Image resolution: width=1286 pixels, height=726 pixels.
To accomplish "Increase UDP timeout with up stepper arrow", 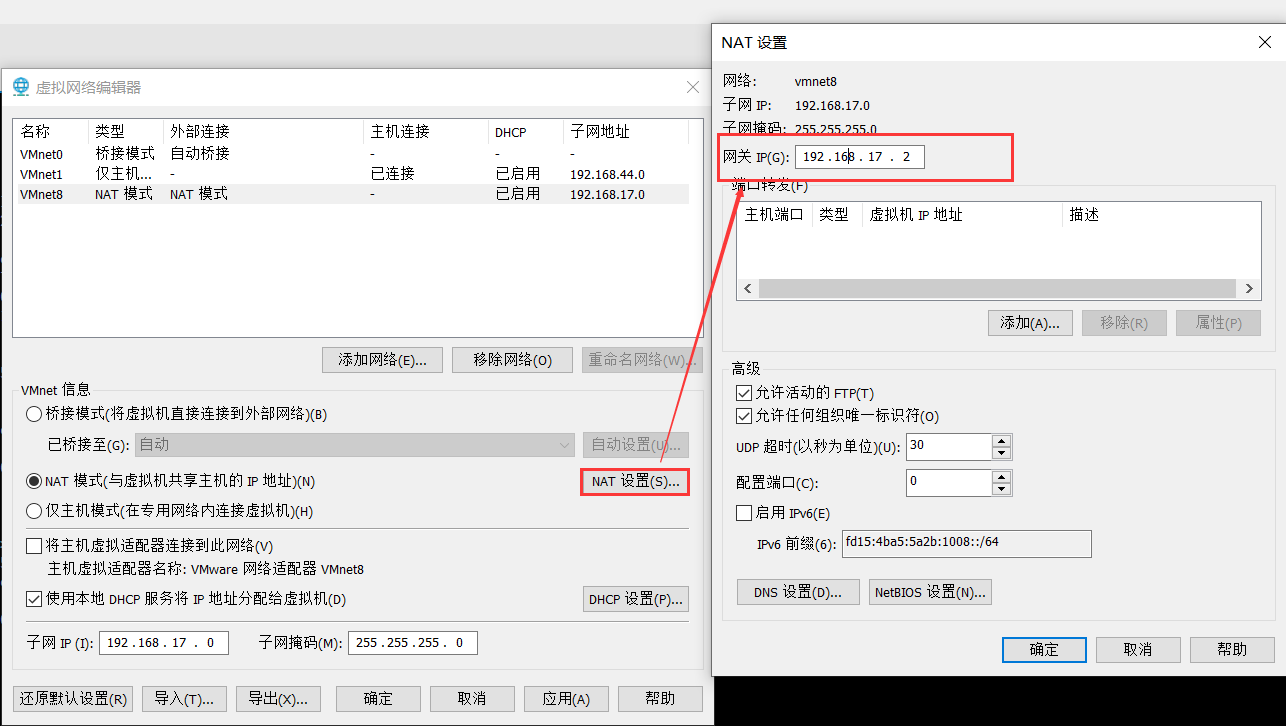I will point(1001,440).
